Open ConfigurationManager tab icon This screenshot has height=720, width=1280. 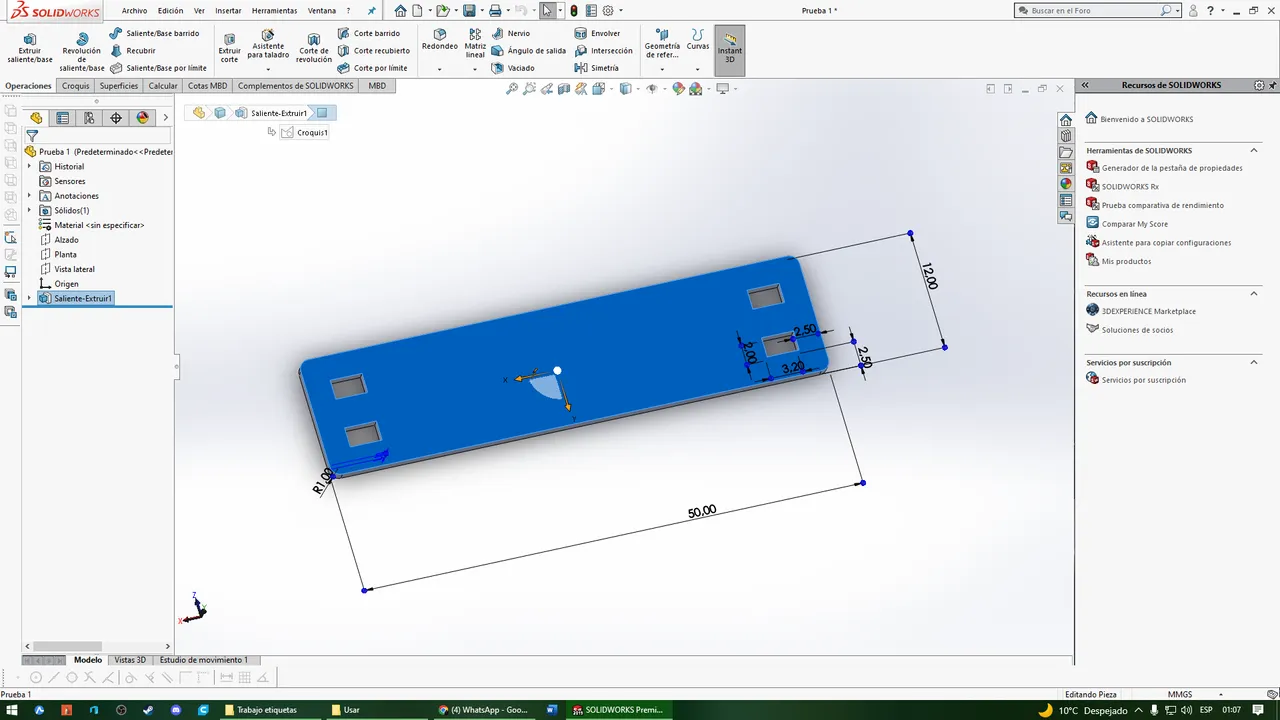(x=89, y=118)
